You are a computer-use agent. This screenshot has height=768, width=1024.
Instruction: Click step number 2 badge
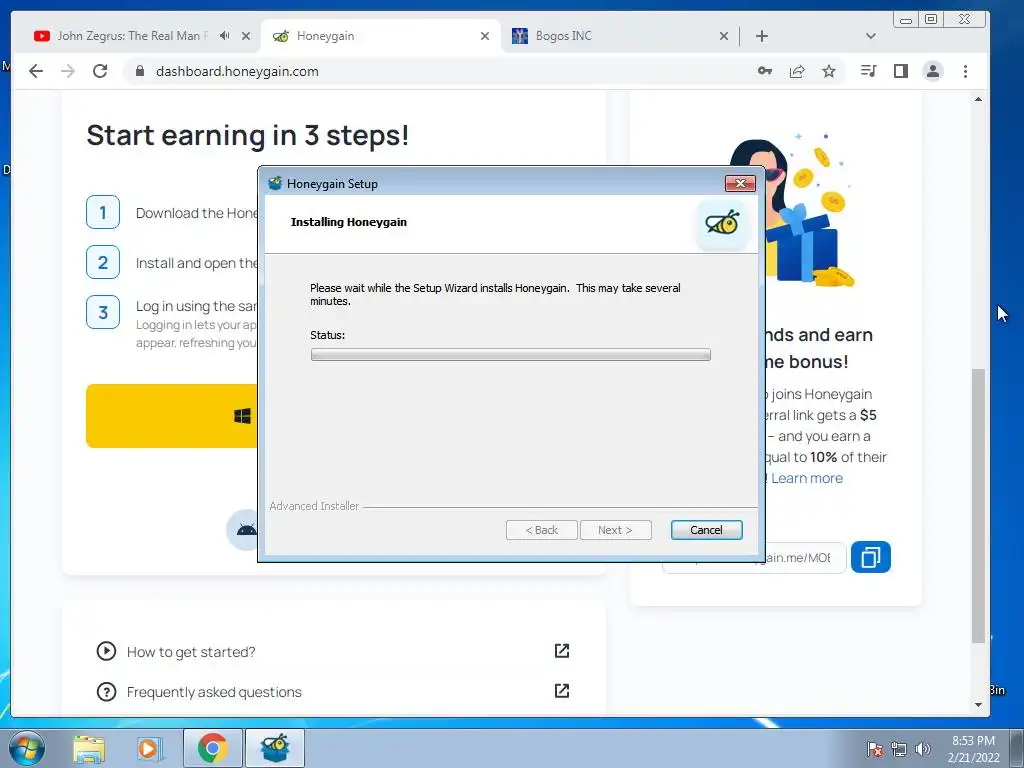pyautogui.click(x=103, y=263)
